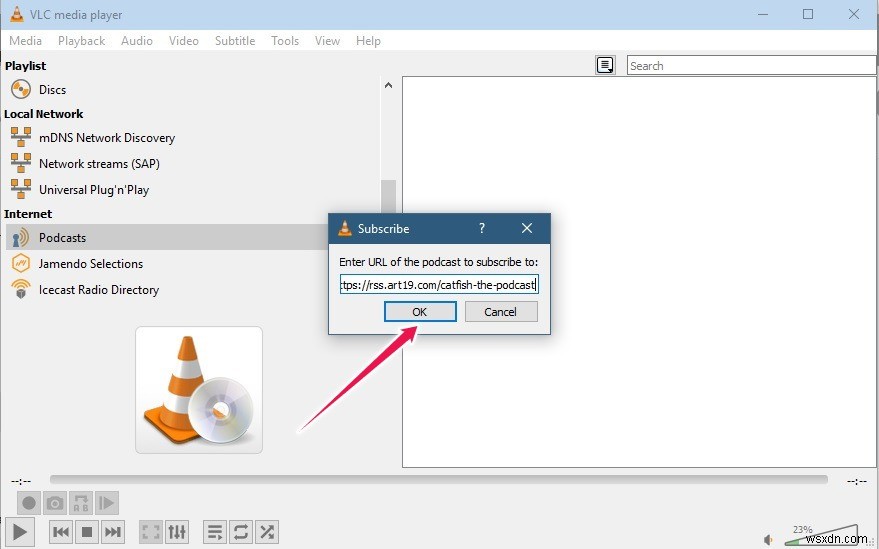Click the playback seek bar
Image resolution: width=879 pixels, height=549 pixels.
438,479
